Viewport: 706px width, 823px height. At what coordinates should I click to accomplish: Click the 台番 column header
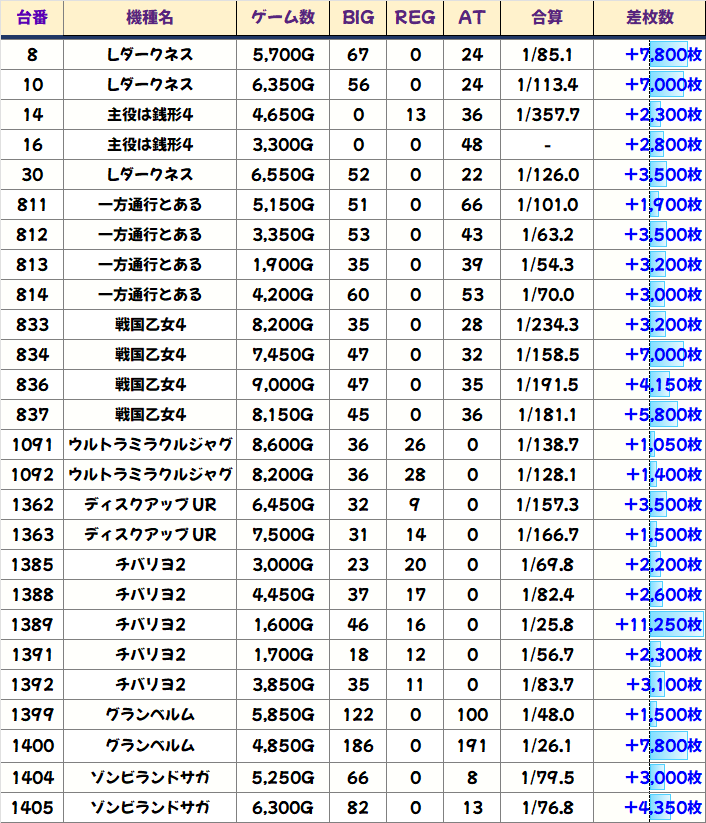(x=32, y=18)
